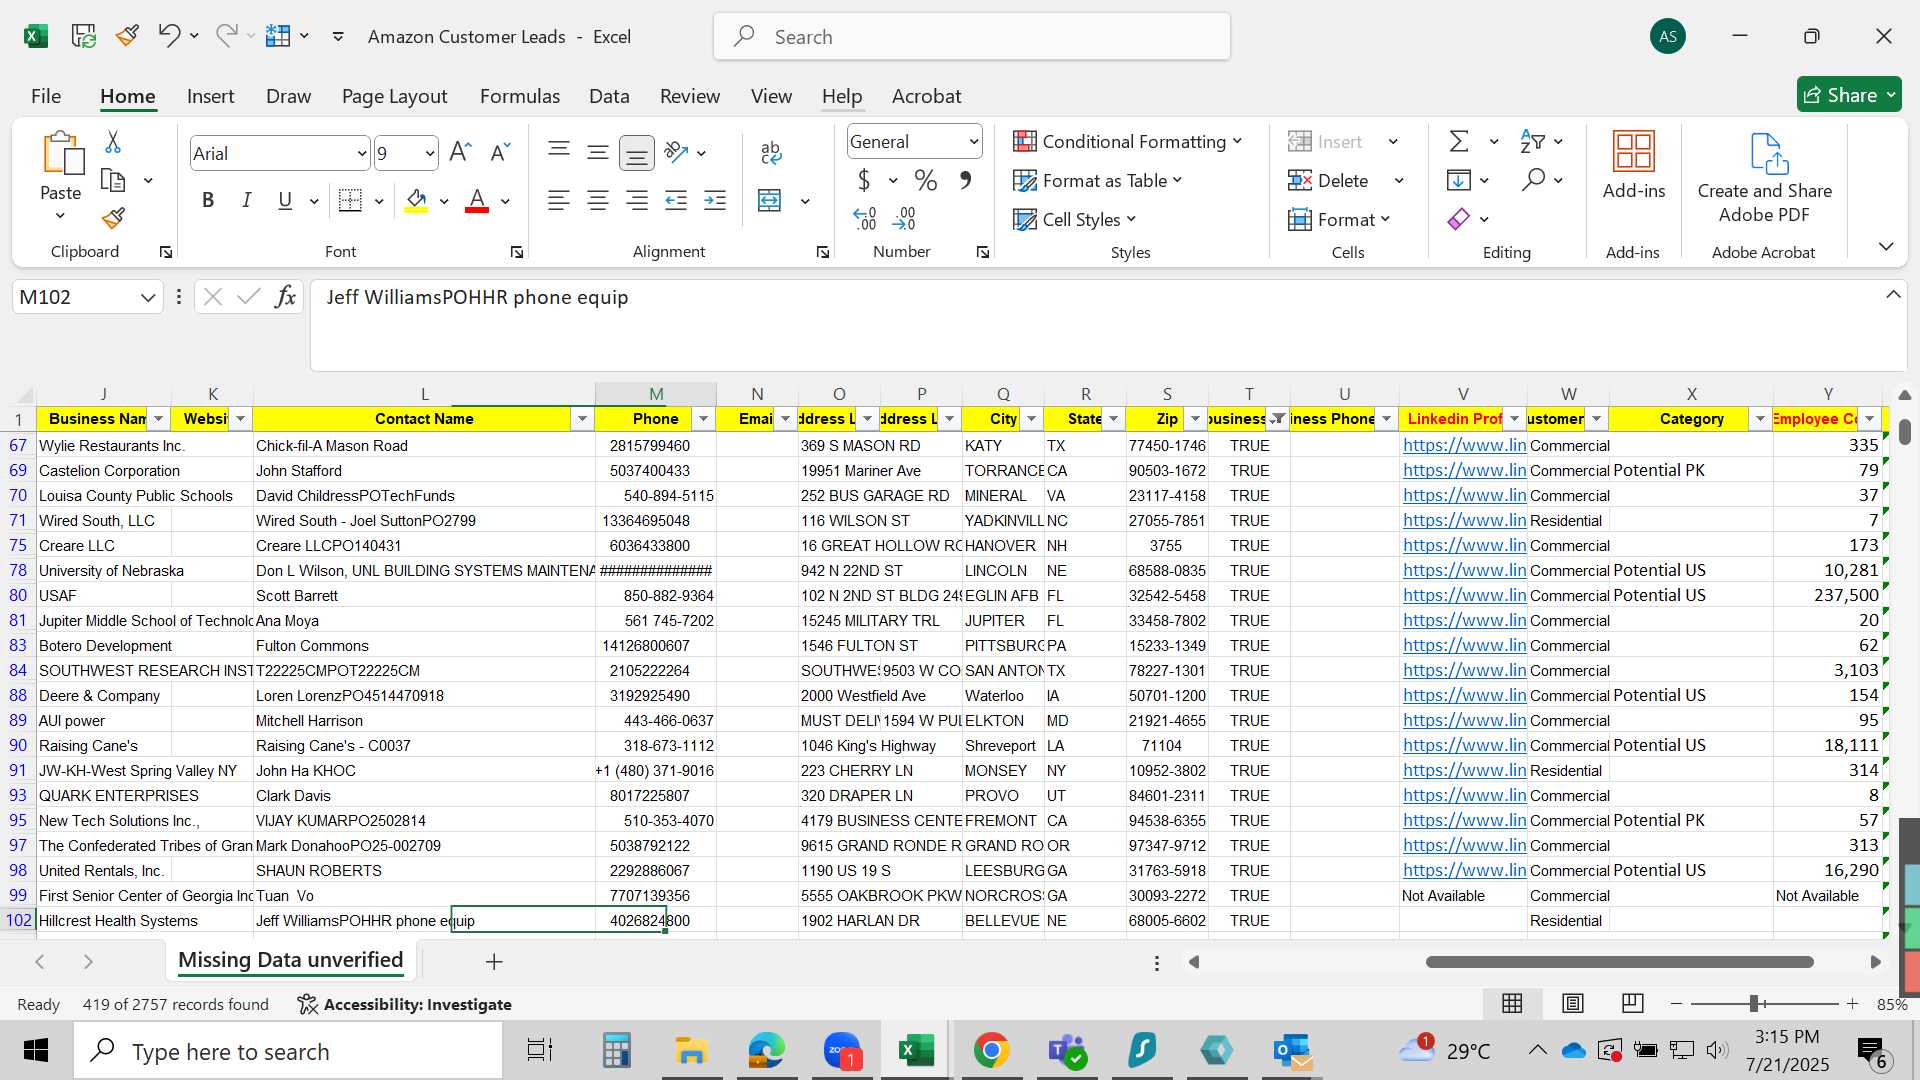Click the Cut scissors icon
Viewport: 1920px width, 1080px height.
tap(113, 142)
